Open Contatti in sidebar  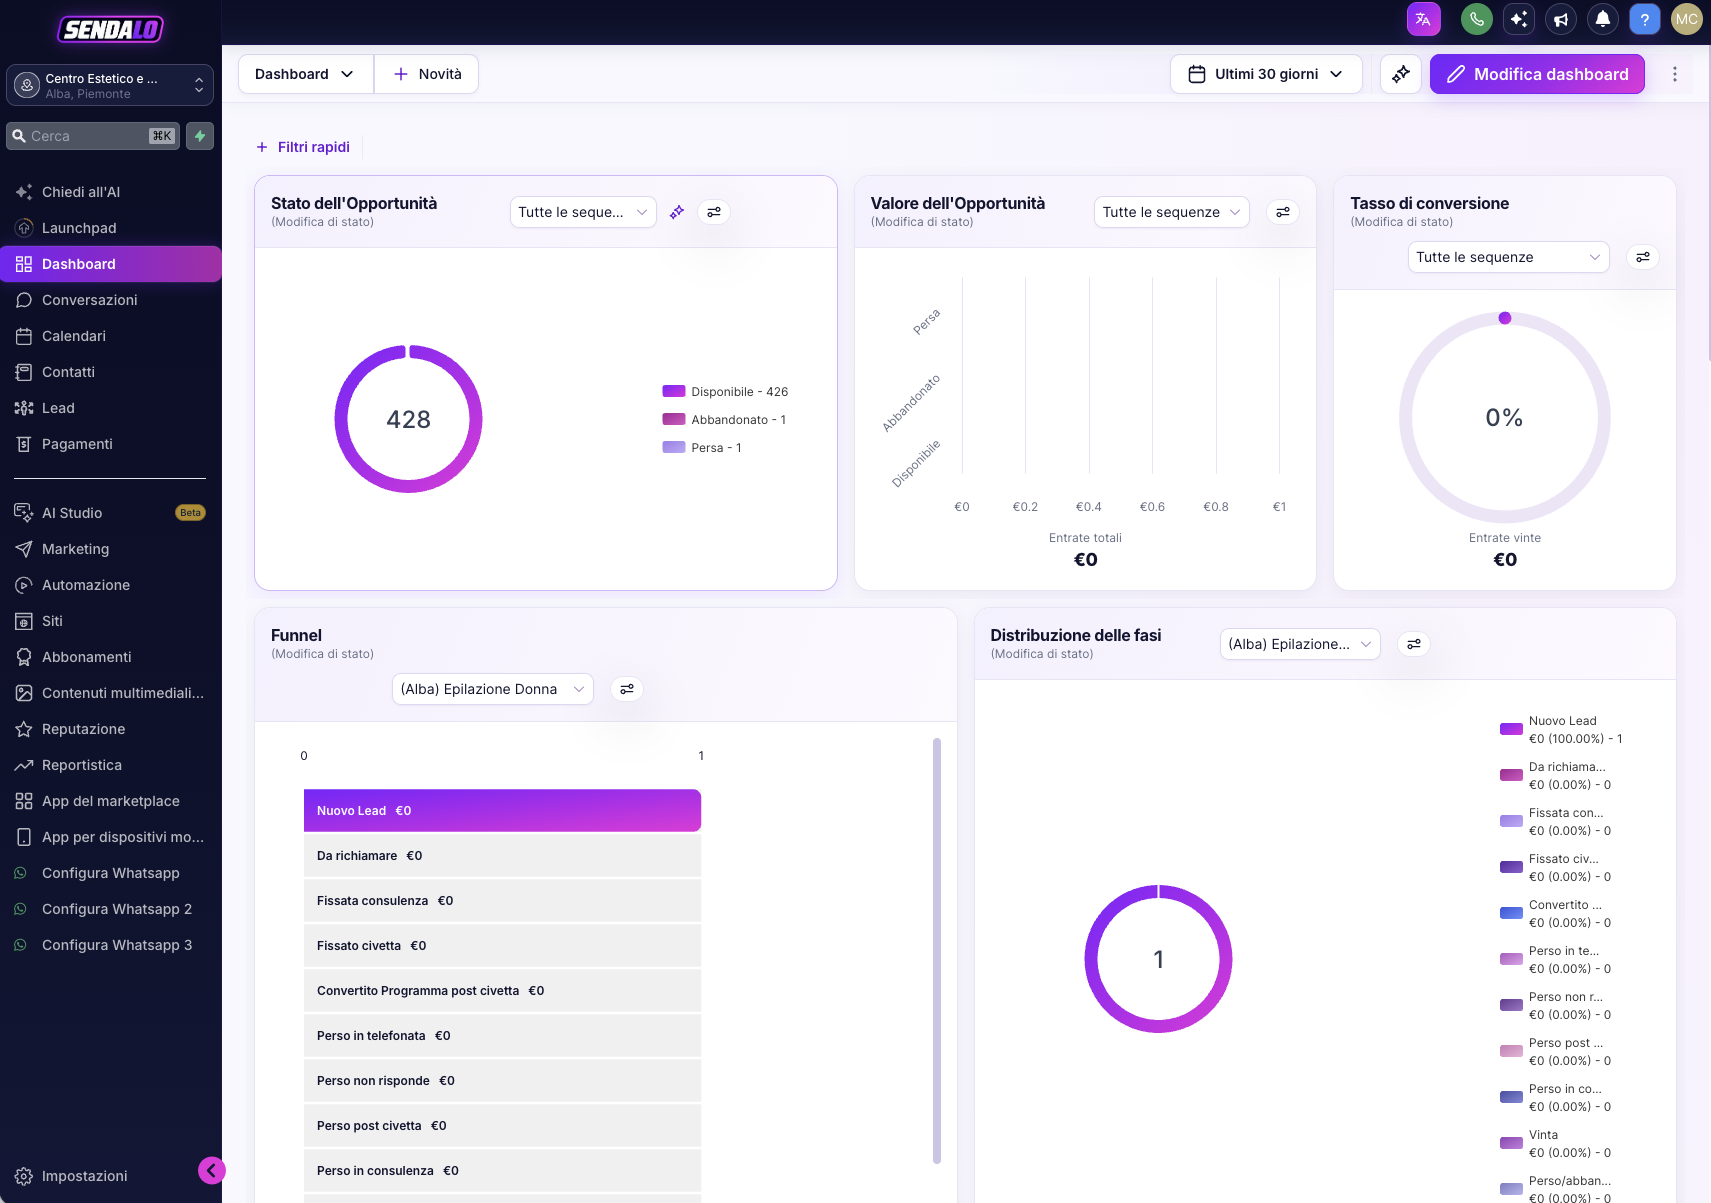coord(111,372)
